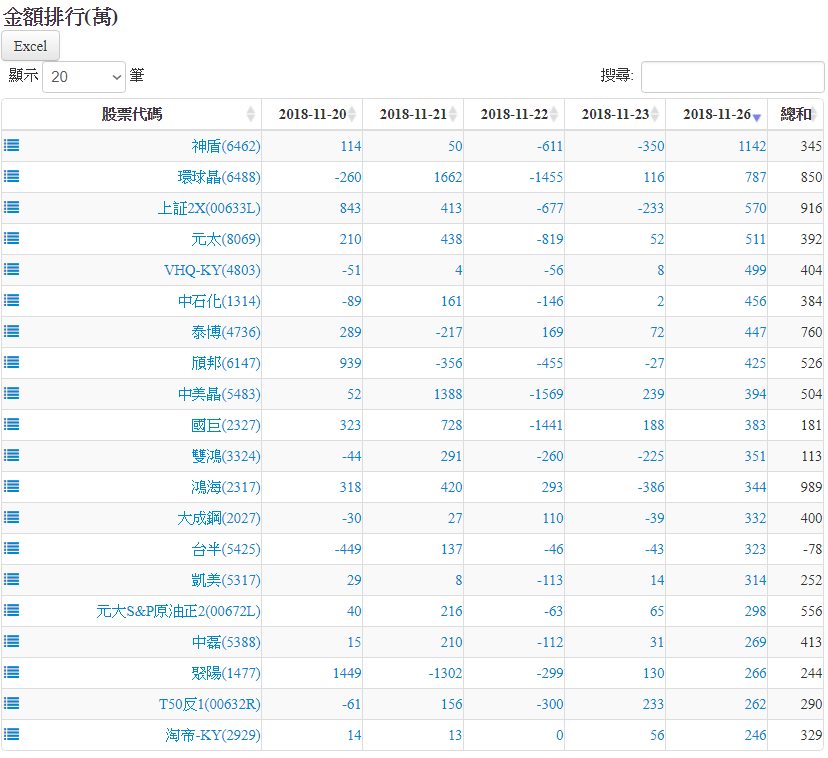Open the 顯示 rows-per-page dropdown
This screenshot has height=758, width=828.
[84, 76]
